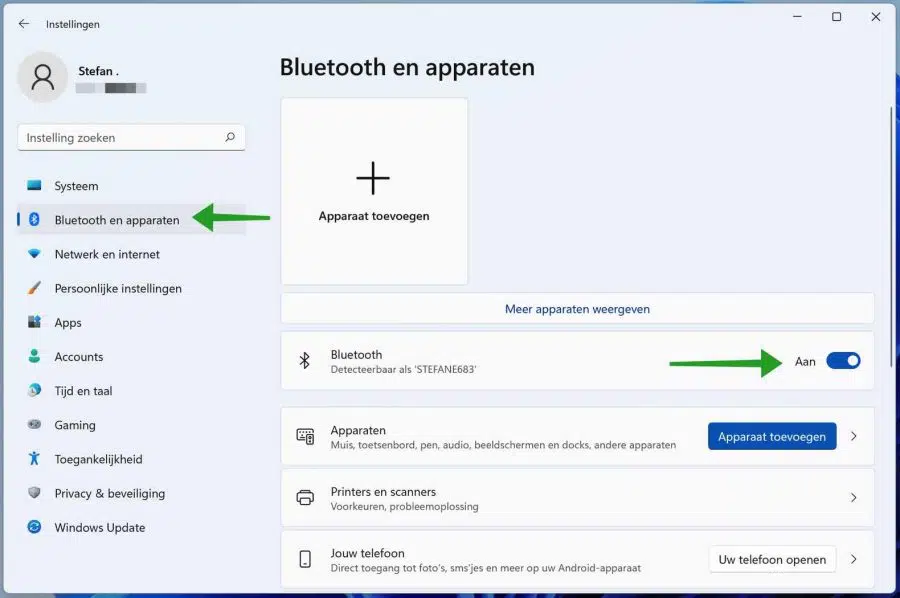Click the Apps icon in sidebar

(x=34, y=322)
